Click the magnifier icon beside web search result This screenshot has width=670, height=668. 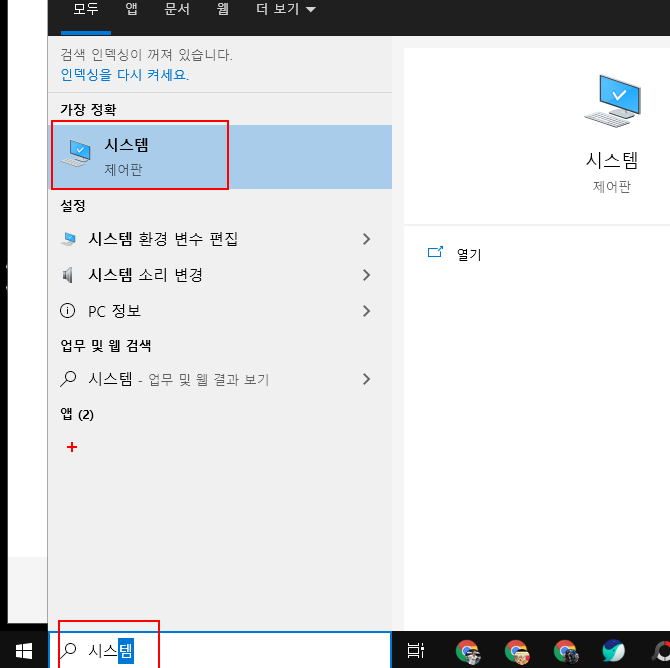68,379
